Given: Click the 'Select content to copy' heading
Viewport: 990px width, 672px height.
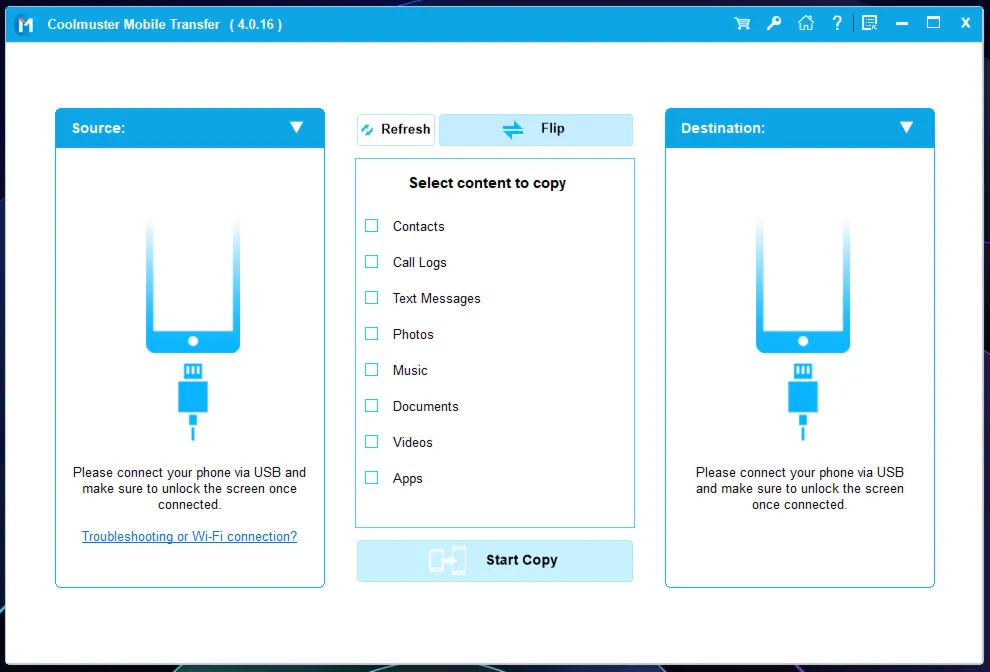Looking at the screenshot, I should coord(487,183).
